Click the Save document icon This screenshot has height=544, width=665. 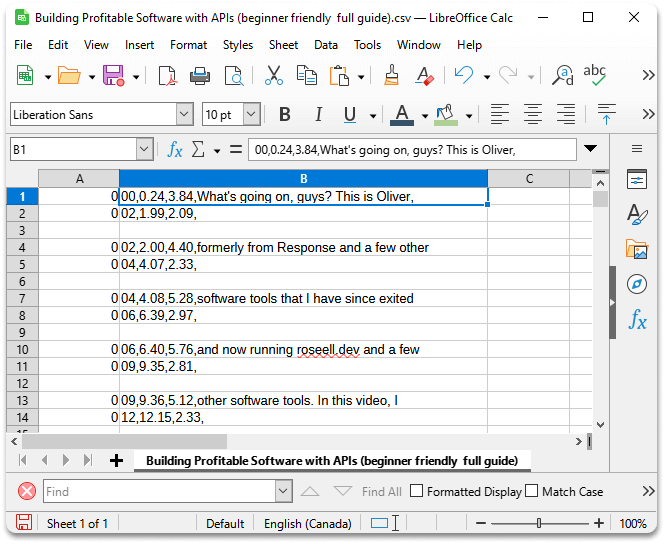tap(113, 76)
